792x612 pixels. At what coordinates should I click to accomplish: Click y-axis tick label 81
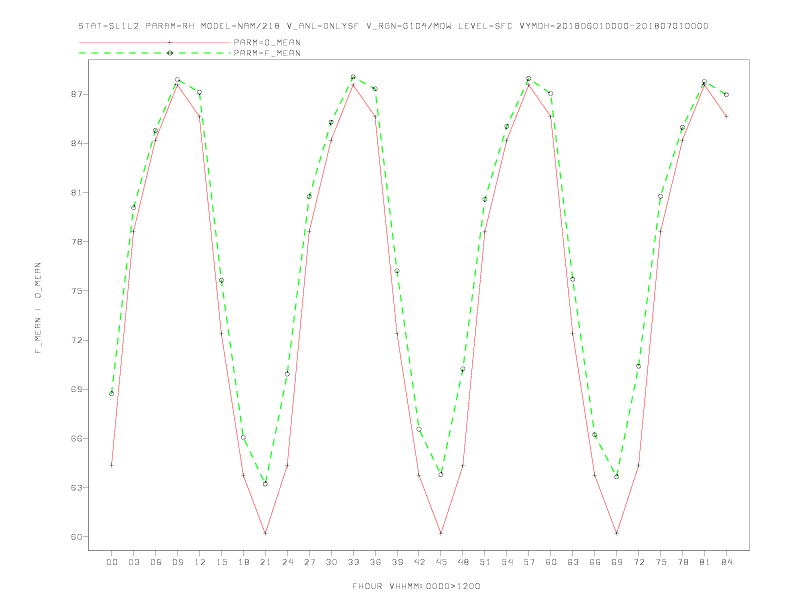[x=77, y=192]
